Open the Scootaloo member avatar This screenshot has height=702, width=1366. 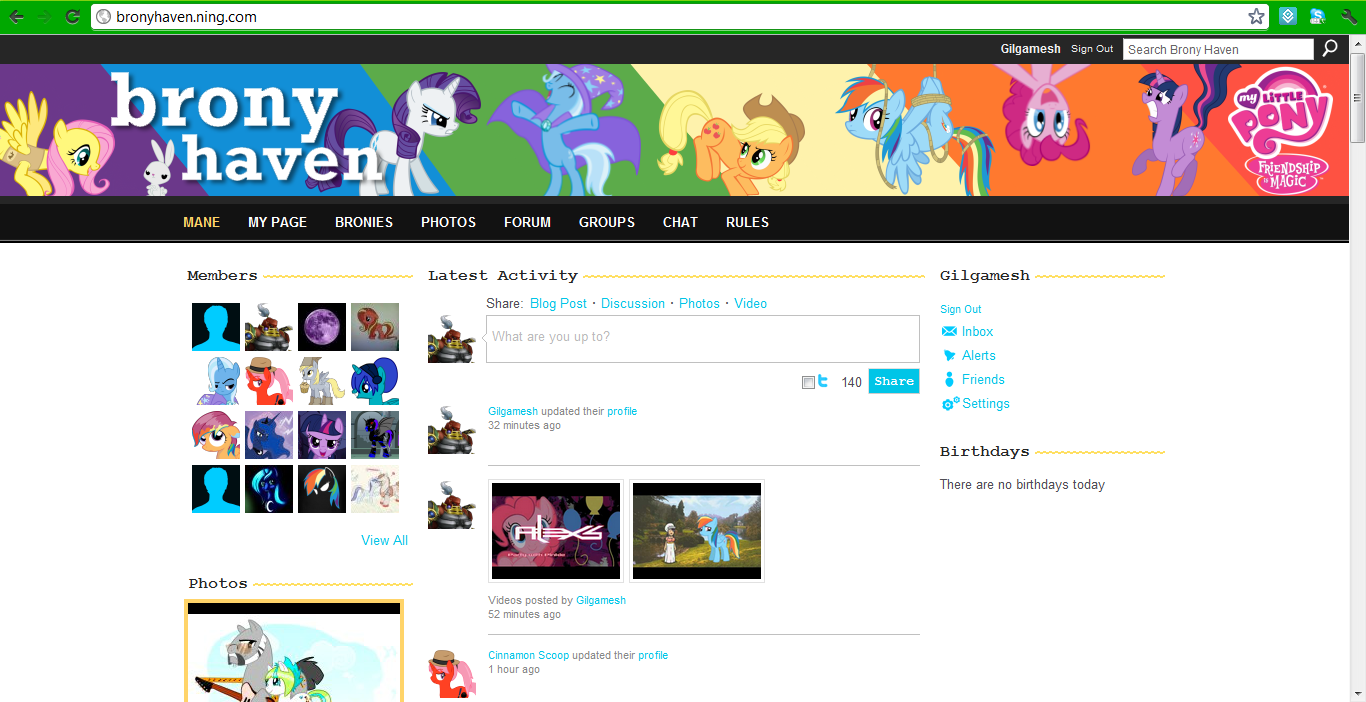coord(216,435)
